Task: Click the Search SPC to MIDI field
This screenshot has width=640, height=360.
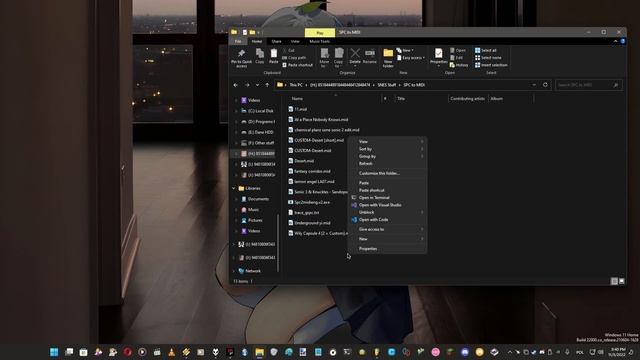Action: [588, 85]
